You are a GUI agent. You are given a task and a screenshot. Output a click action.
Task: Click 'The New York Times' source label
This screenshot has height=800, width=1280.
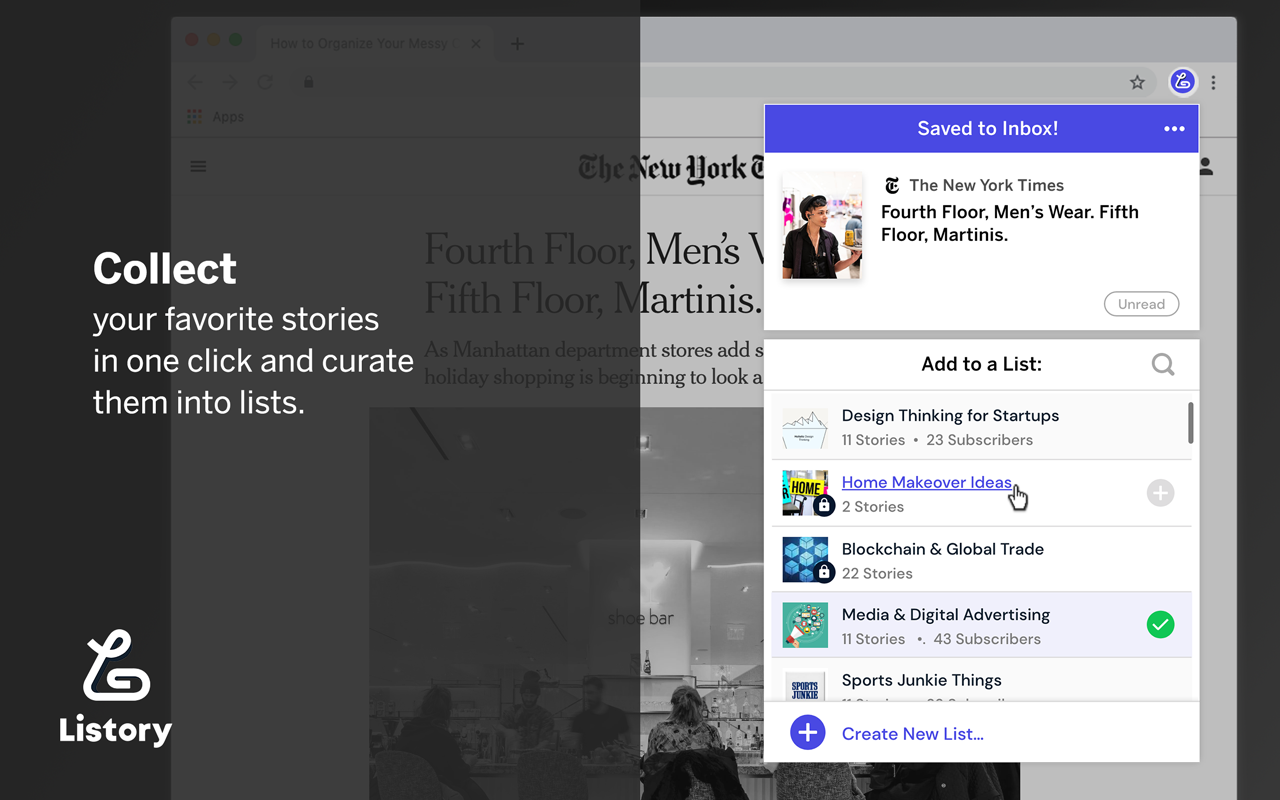(x=986, y=185)
